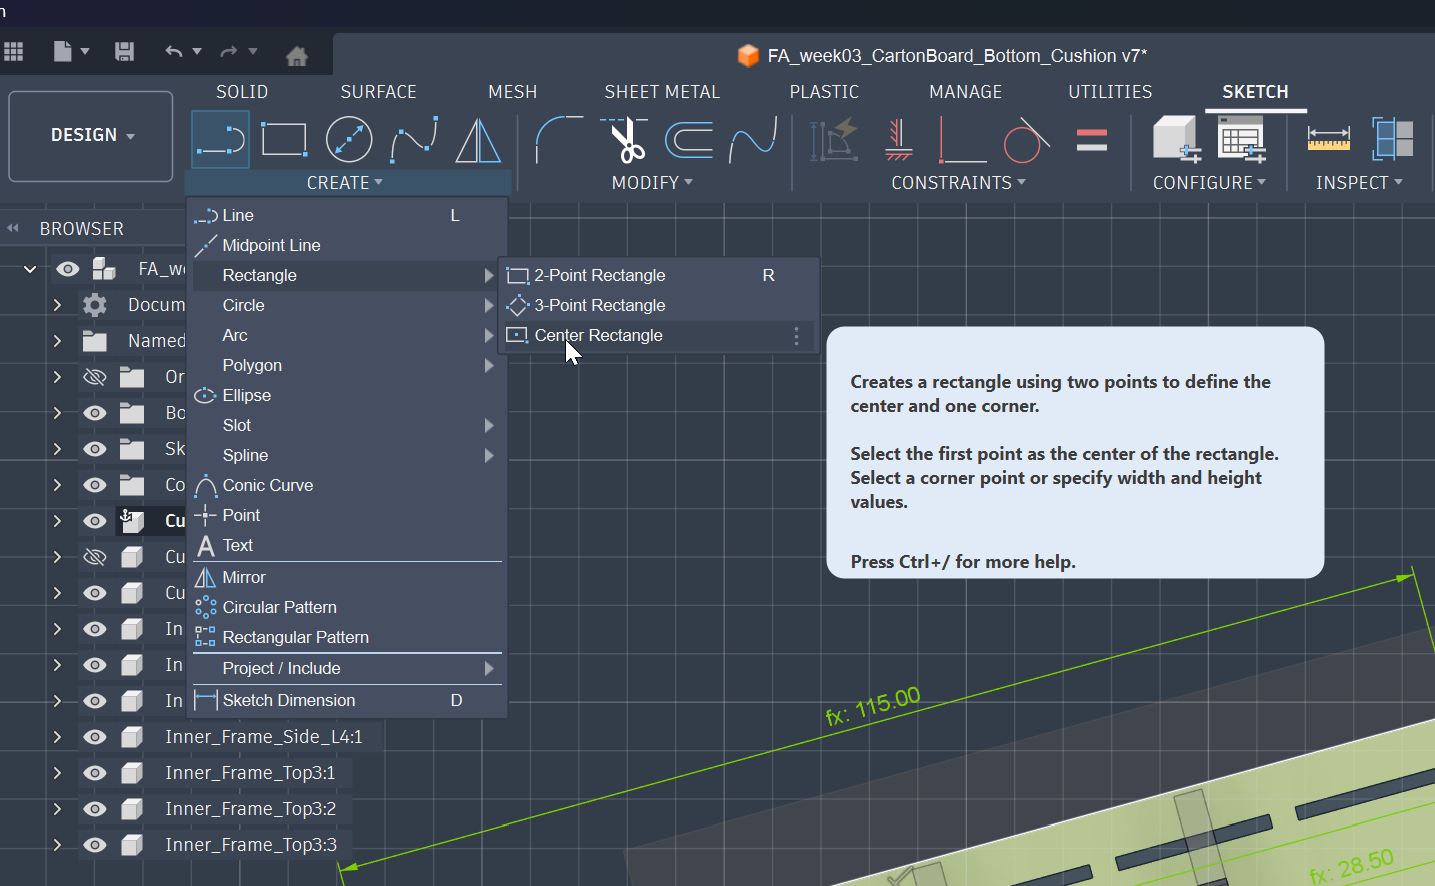Show the hidden Or folder
This screenshot has width=1435, height=886.
95,377
